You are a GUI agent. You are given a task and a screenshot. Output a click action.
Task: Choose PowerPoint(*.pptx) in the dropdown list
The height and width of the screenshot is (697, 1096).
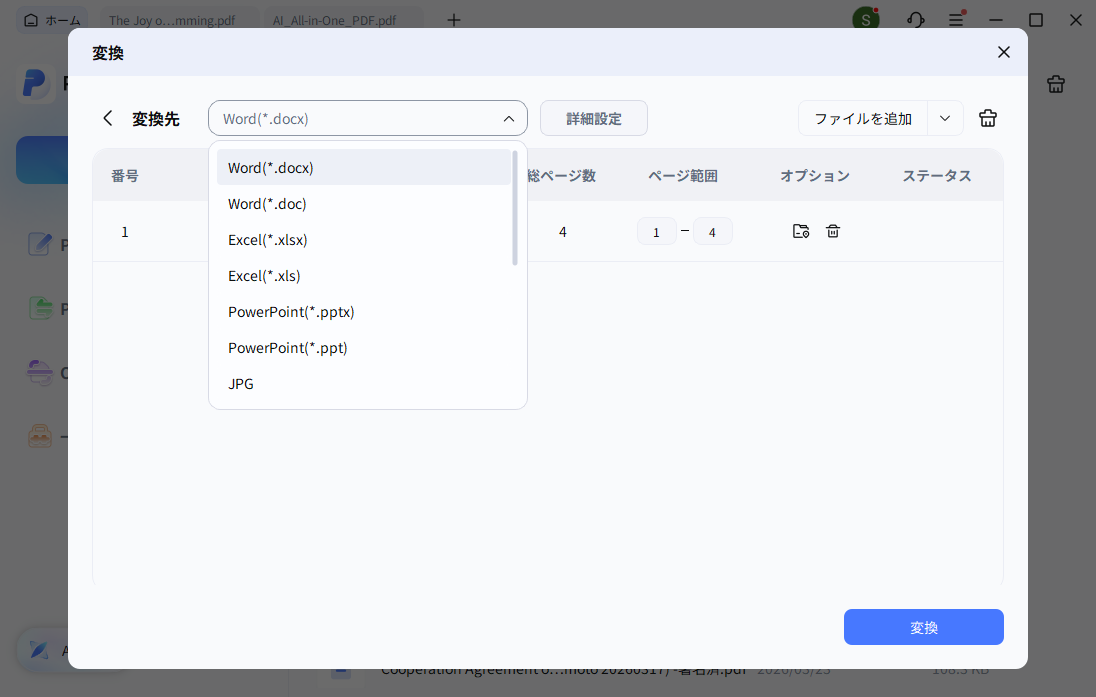tap(291, 312)
